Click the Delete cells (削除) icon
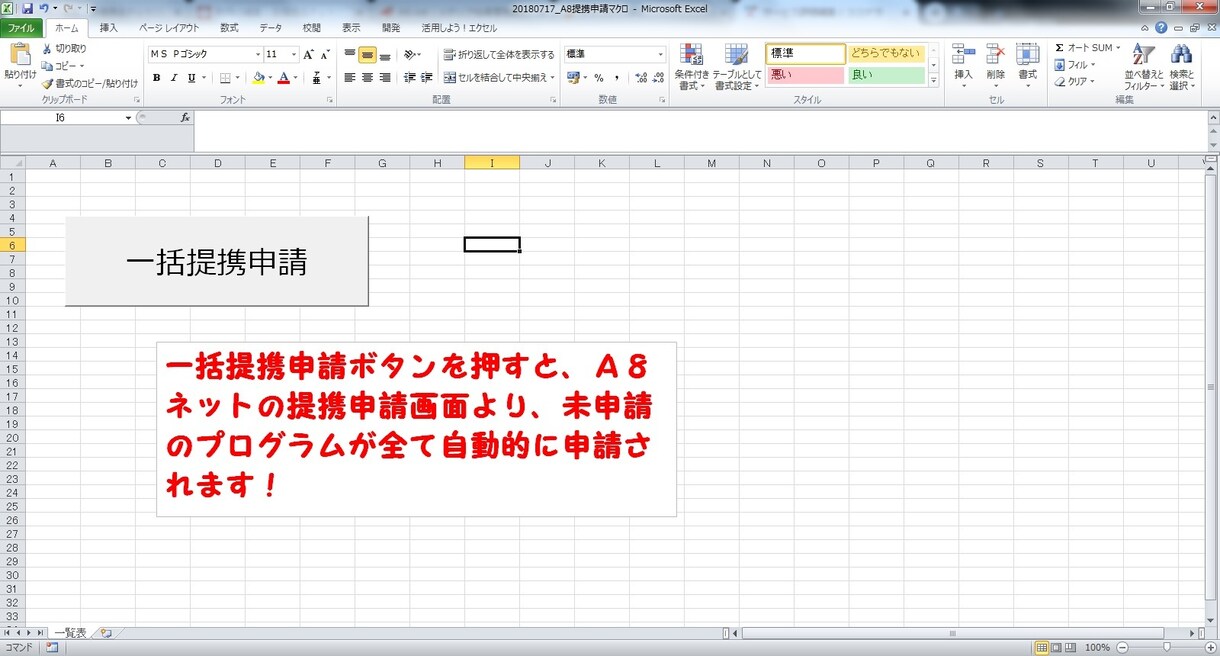Viewport: 1220px width, 656px height. (995, 55)
